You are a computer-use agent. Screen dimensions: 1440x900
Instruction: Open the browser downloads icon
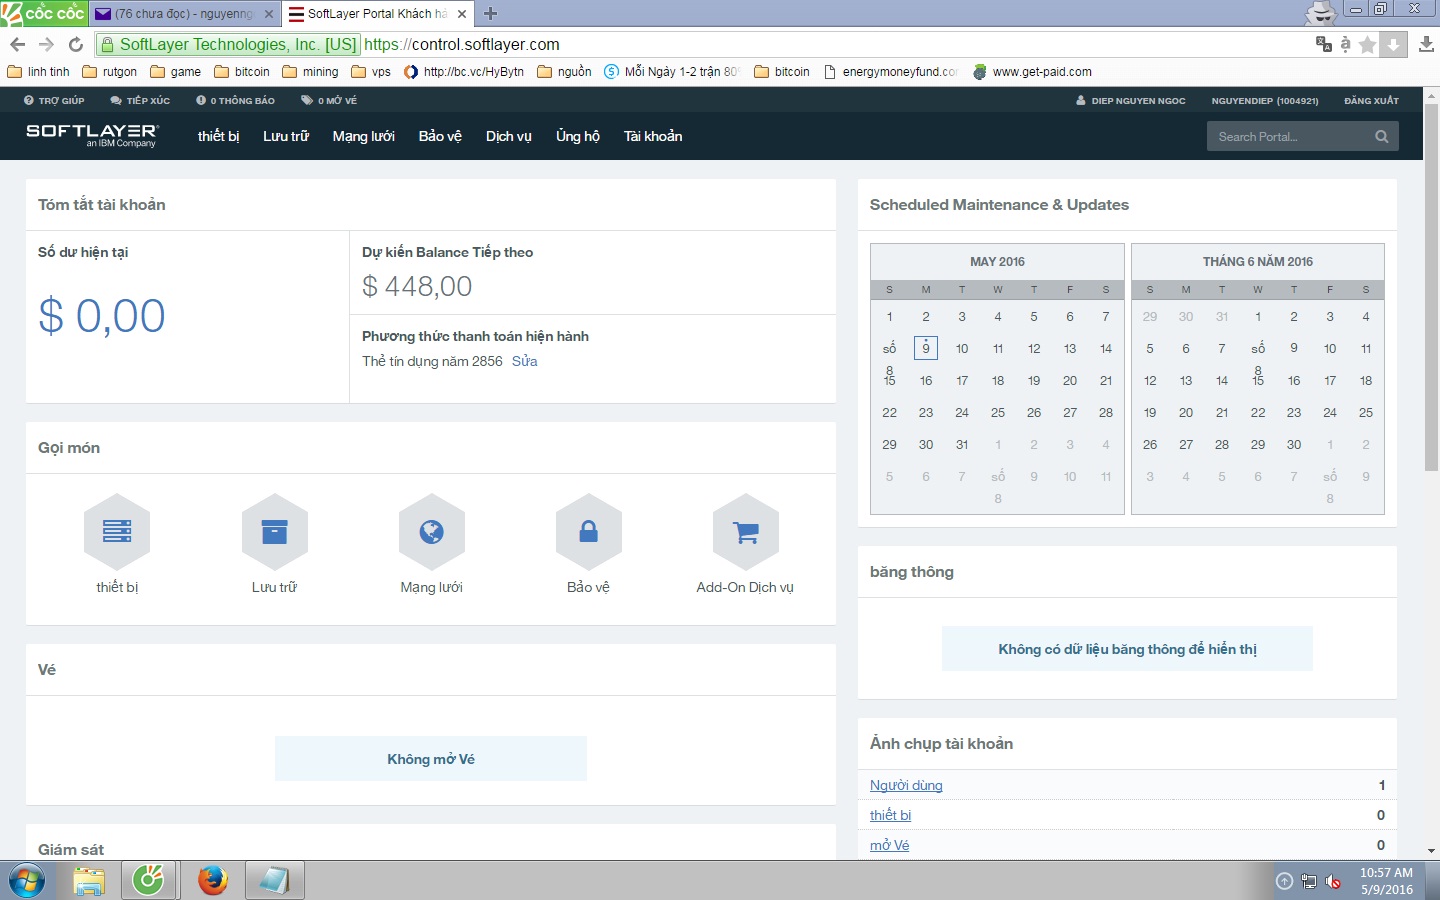pyautogui.click(x=1426, y=45)
